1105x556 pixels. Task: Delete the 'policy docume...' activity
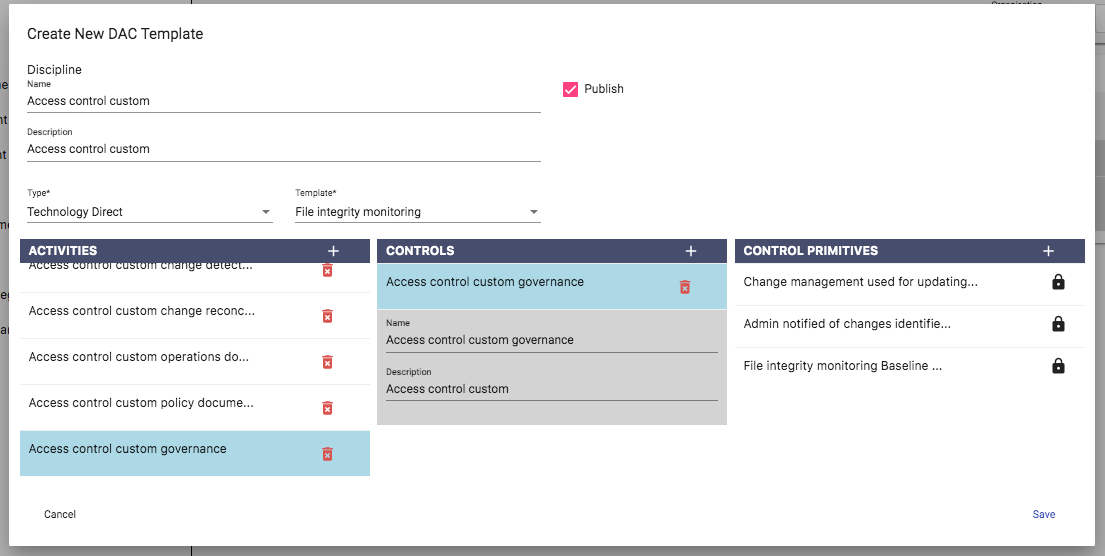coord(327,408)
